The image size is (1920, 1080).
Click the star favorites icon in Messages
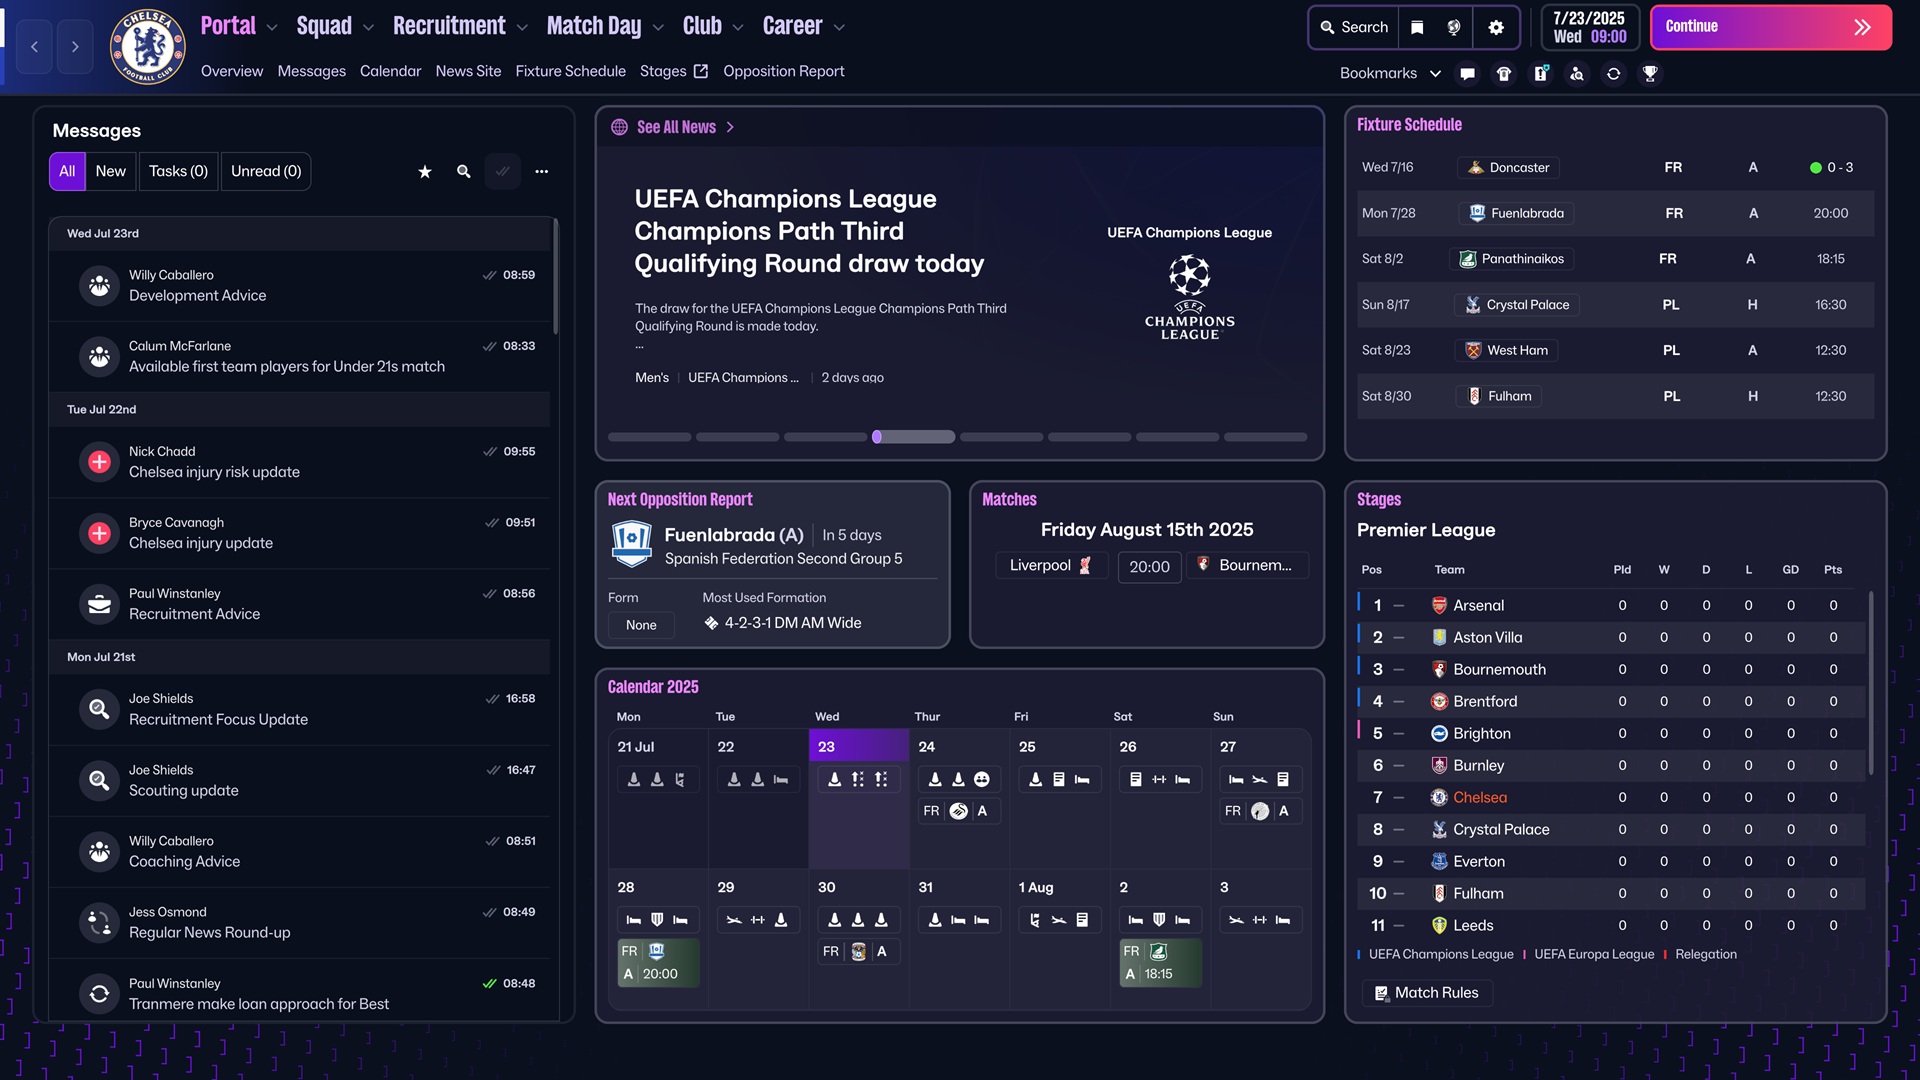[424, 171]
